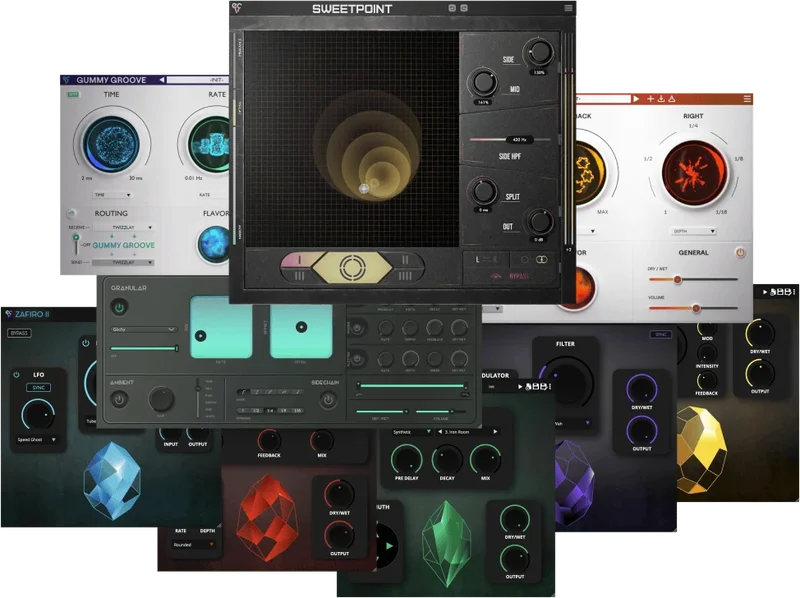
Task: Click the Sweetpoint linked circles icon
Action: 542,260
